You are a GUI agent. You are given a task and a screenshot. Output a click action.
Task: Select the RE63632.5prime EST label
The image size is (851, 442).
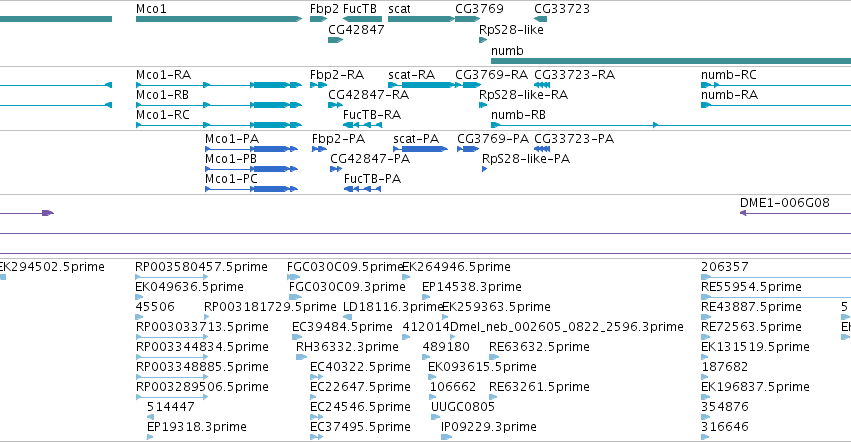539,346
